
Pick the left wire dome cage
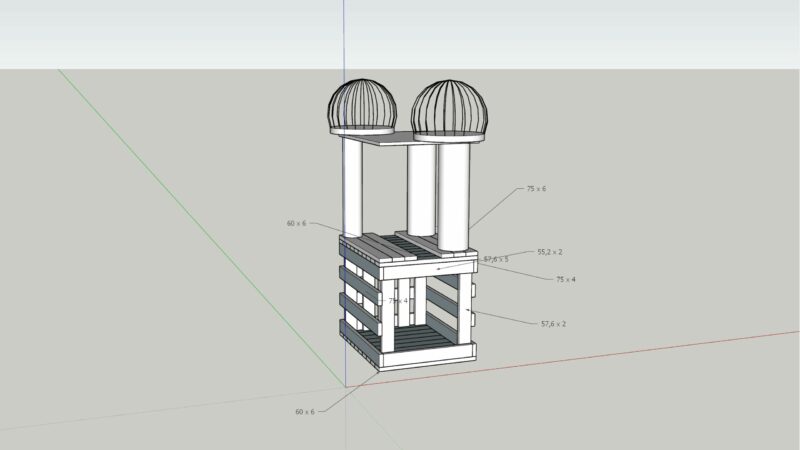(x=362, y=104)
